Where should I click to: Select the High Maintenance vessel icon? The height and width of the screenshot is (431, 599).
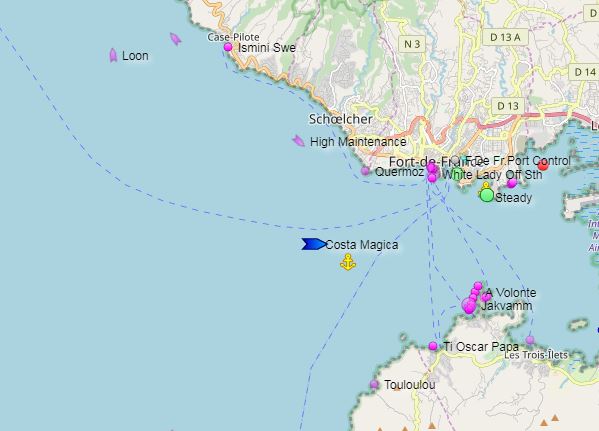click(x=299, y=141)
